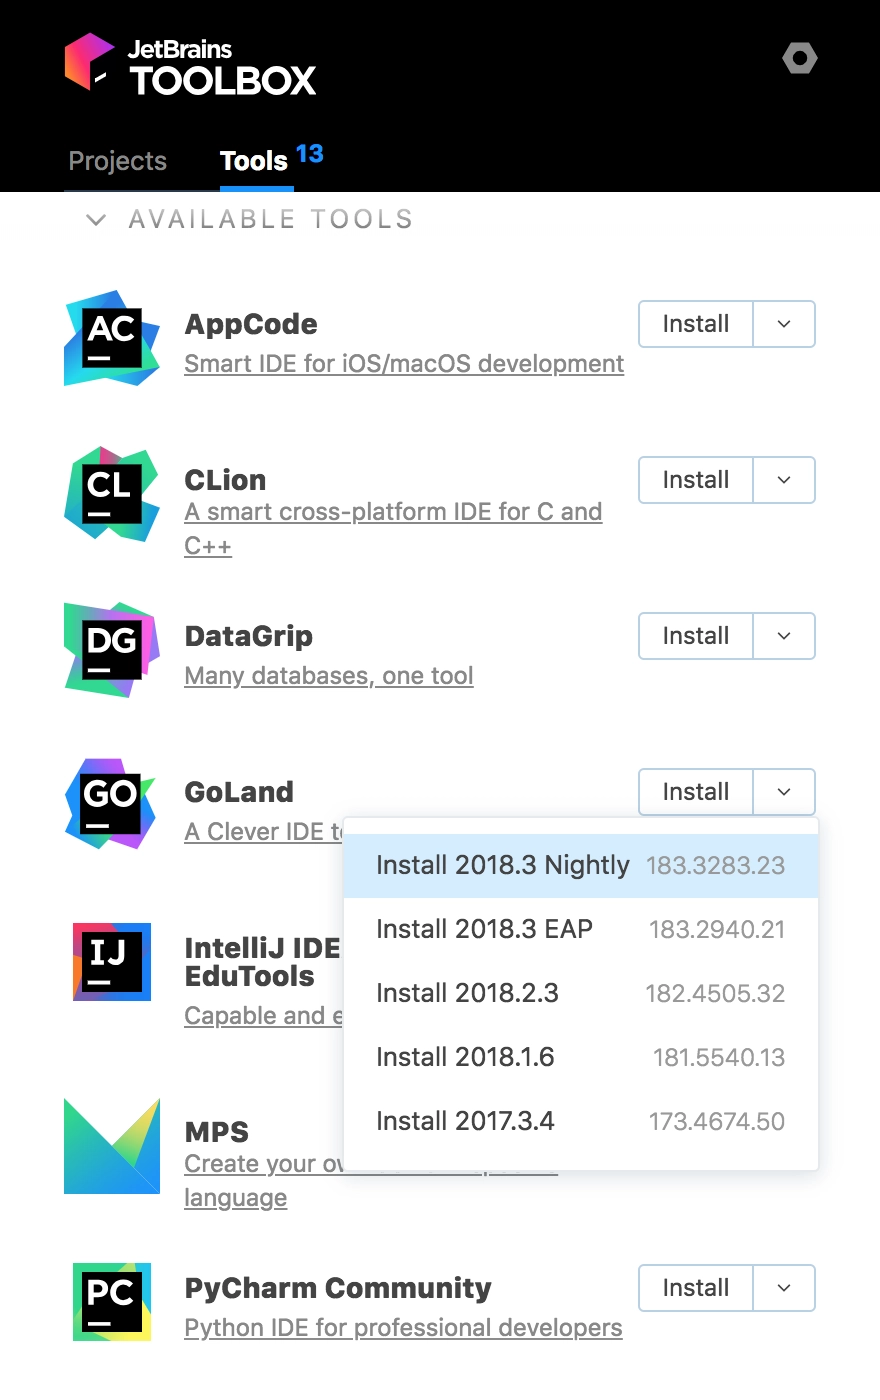Screen dimensions: 880x1400
Task: Click the IntelliJ IDEA EduTools icon
Action: [112, 962]
